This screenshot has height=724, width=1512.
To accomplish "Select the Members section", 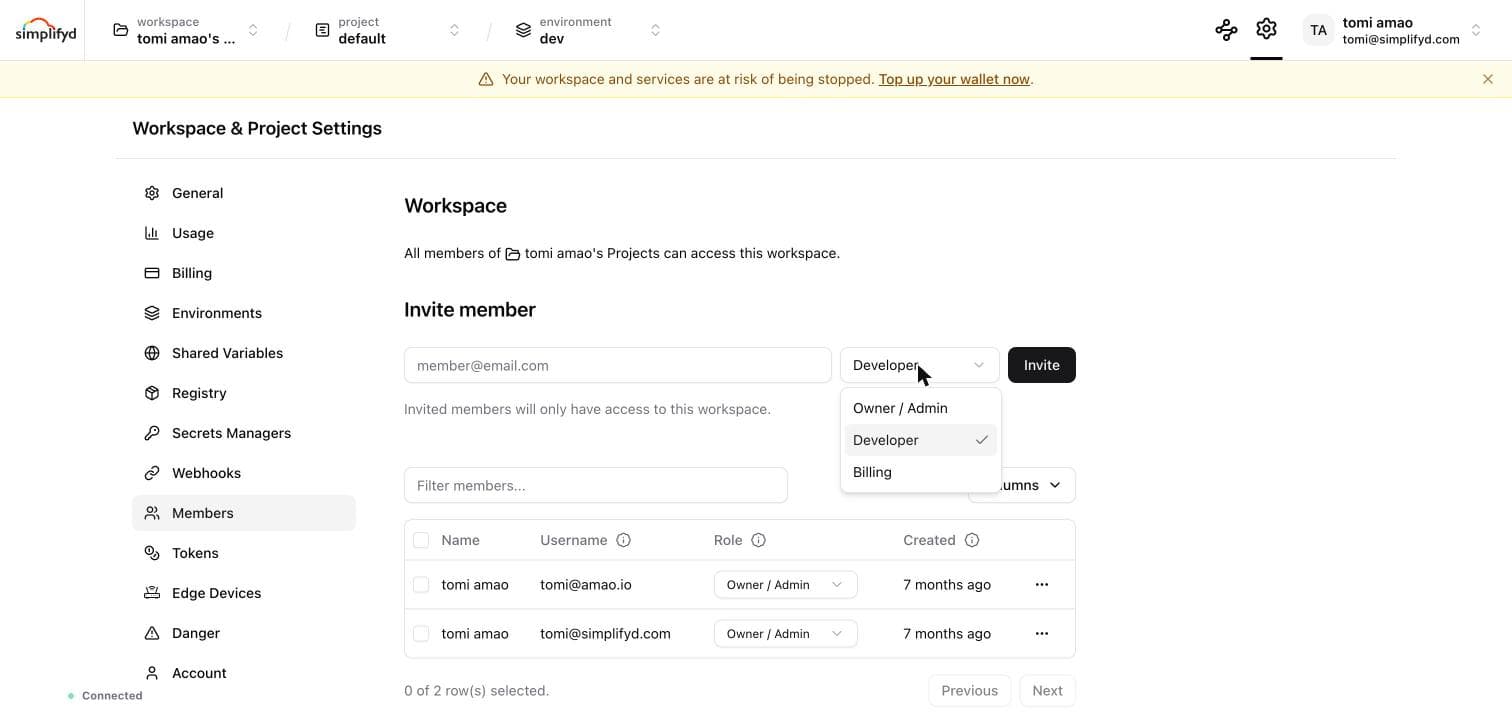I will (244, 513).
